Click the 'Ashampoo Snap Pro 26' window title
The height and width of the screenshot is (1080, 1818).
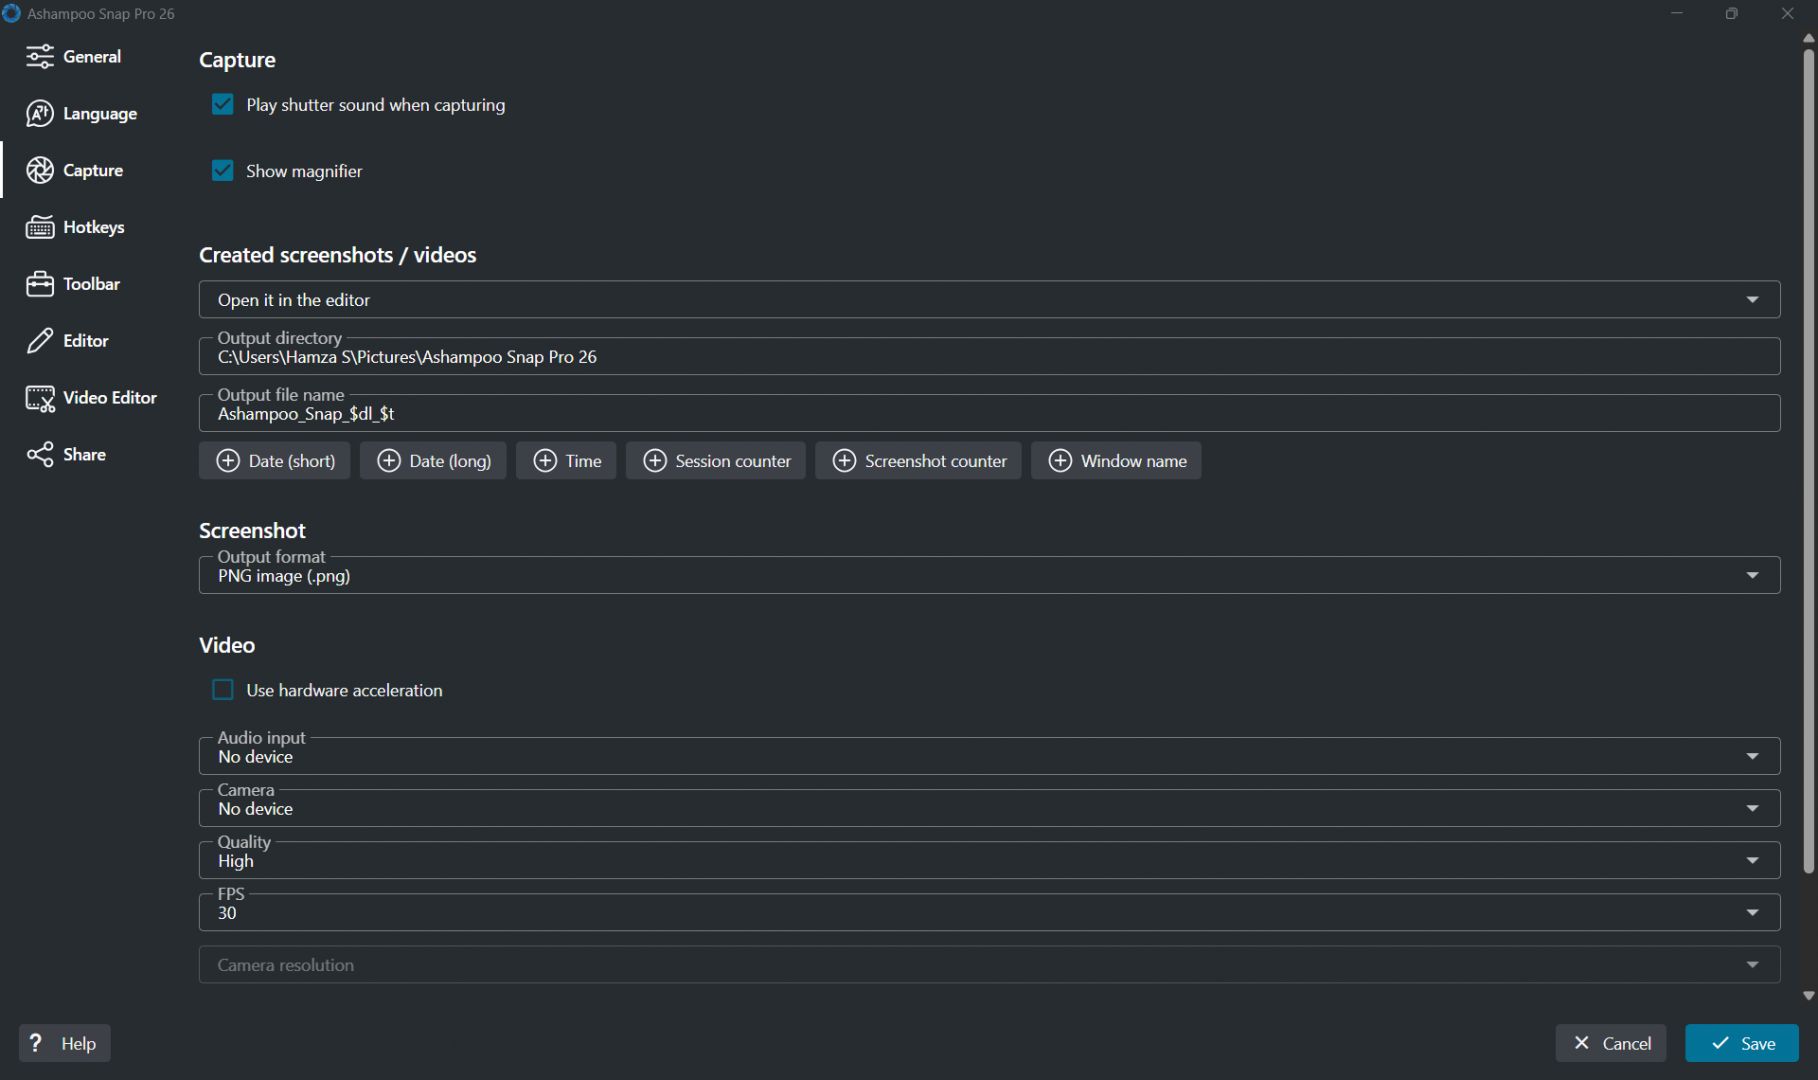pyautogui.click(x=101, y=14)
